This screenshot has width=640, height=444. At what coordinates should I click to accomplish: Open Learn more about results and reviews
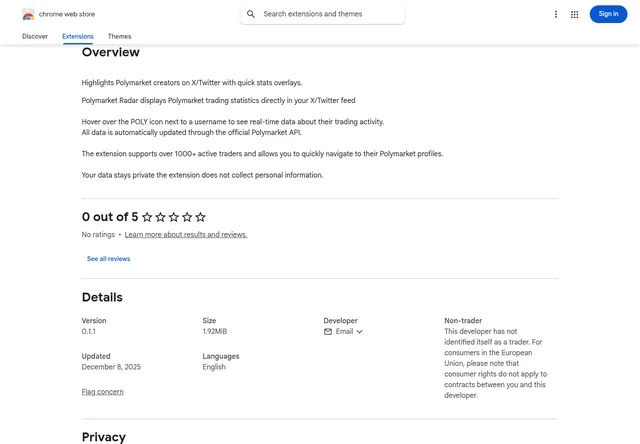(x=186, y=235)
